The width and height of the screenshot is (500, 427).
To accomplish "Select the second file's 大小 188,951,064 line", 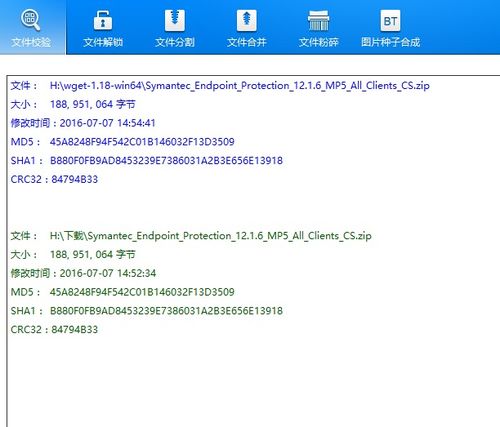I will tap(73, 255).
